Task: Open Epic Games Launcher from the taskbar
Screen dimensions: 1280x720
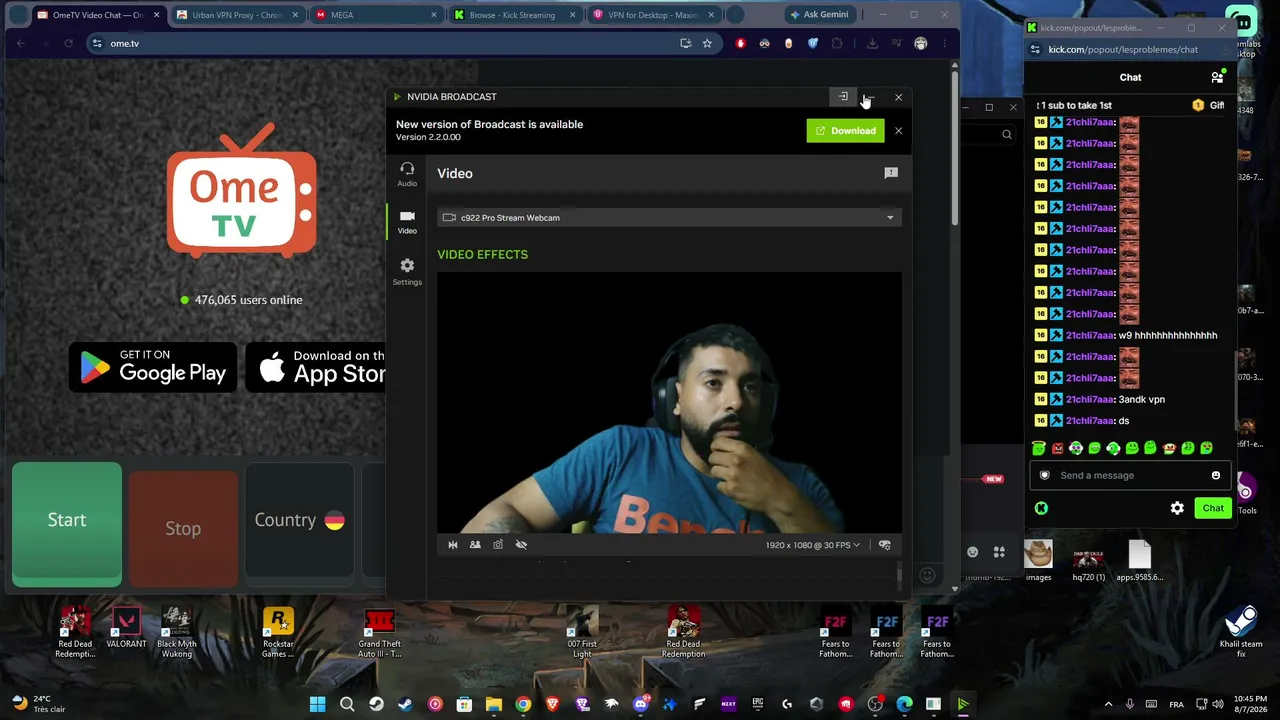Action: point(758,704)
